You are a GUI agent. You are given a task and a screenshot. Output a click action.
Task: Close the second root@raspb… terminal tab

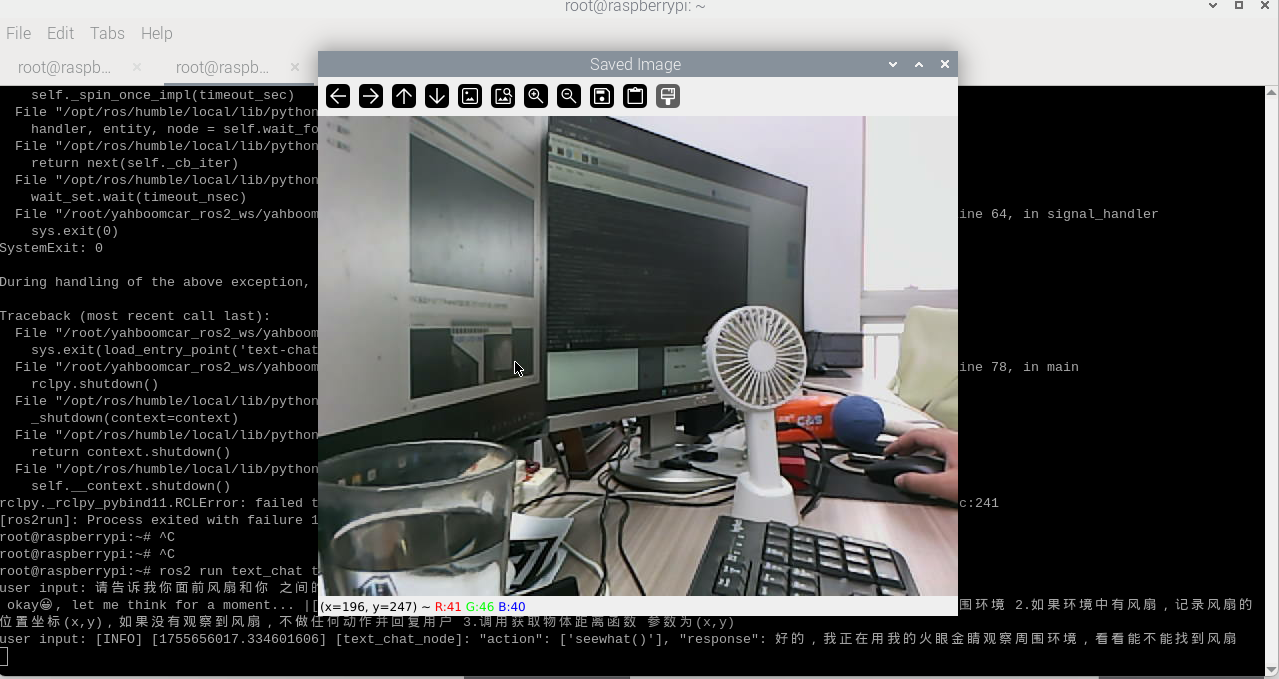[x=295, y=67]
